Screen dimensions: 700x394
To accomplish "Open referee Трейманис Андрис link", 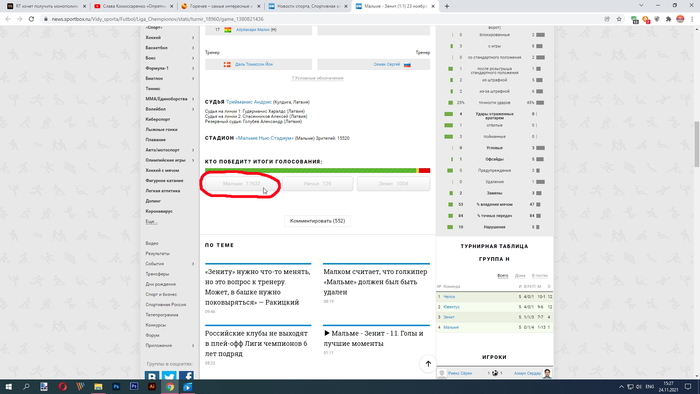I will (249, 102).
